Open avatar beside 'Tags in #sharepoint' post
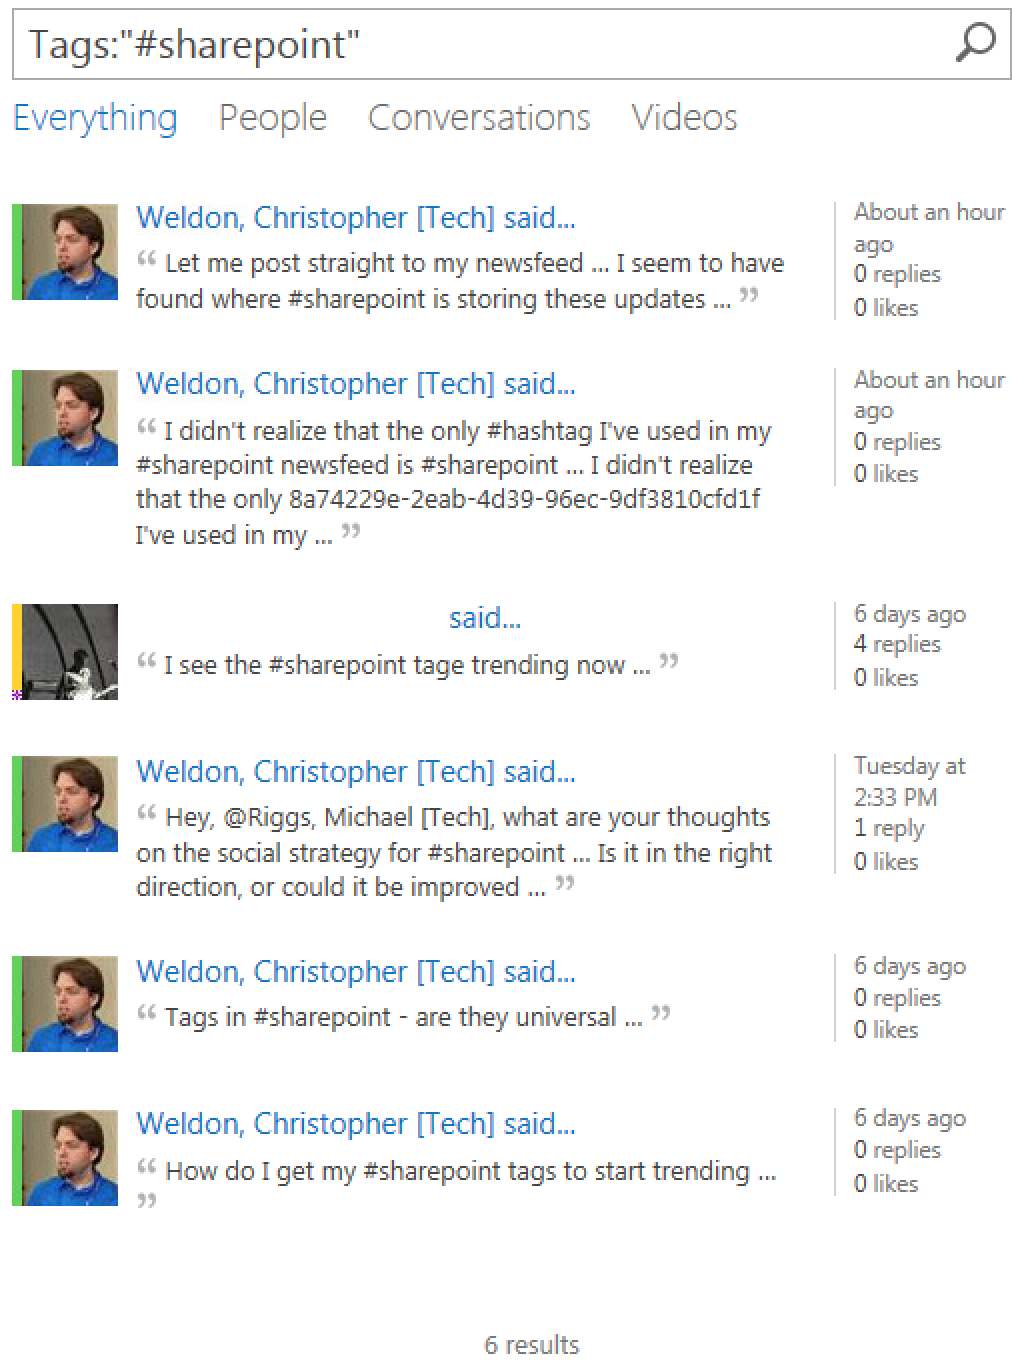1036x1372 pixels. [69, 1004]
